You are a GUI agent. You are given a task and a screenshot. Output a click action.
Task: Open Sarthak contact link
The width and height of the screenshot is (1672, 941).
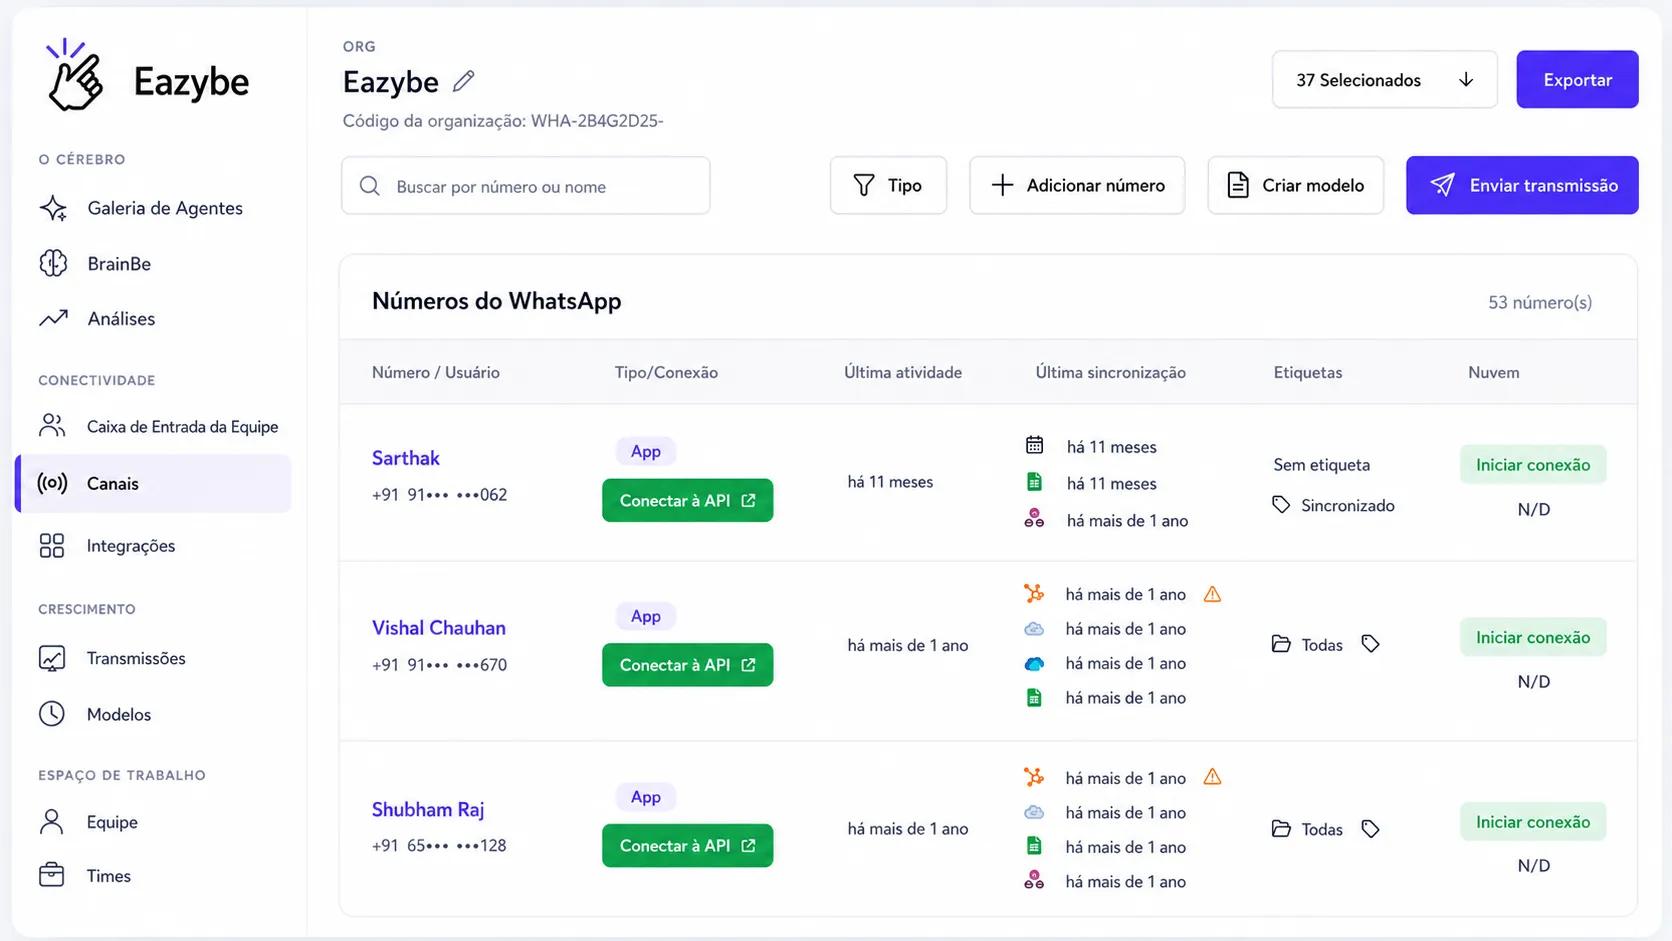coord(405,458)
